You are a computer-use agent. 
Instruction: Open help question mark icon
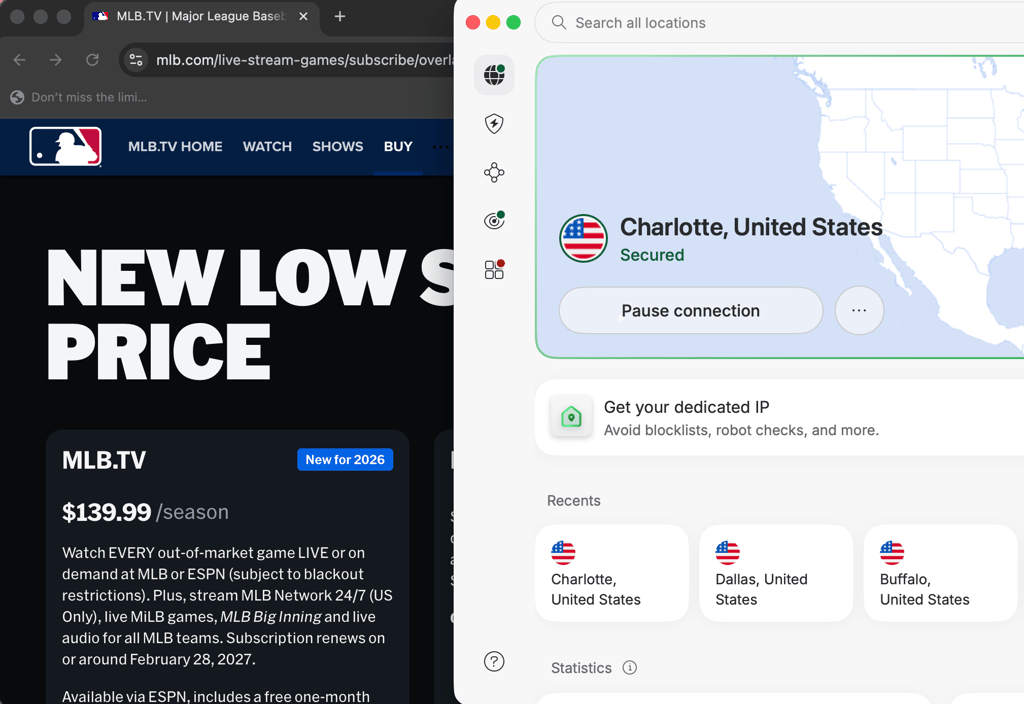point(494,662)
